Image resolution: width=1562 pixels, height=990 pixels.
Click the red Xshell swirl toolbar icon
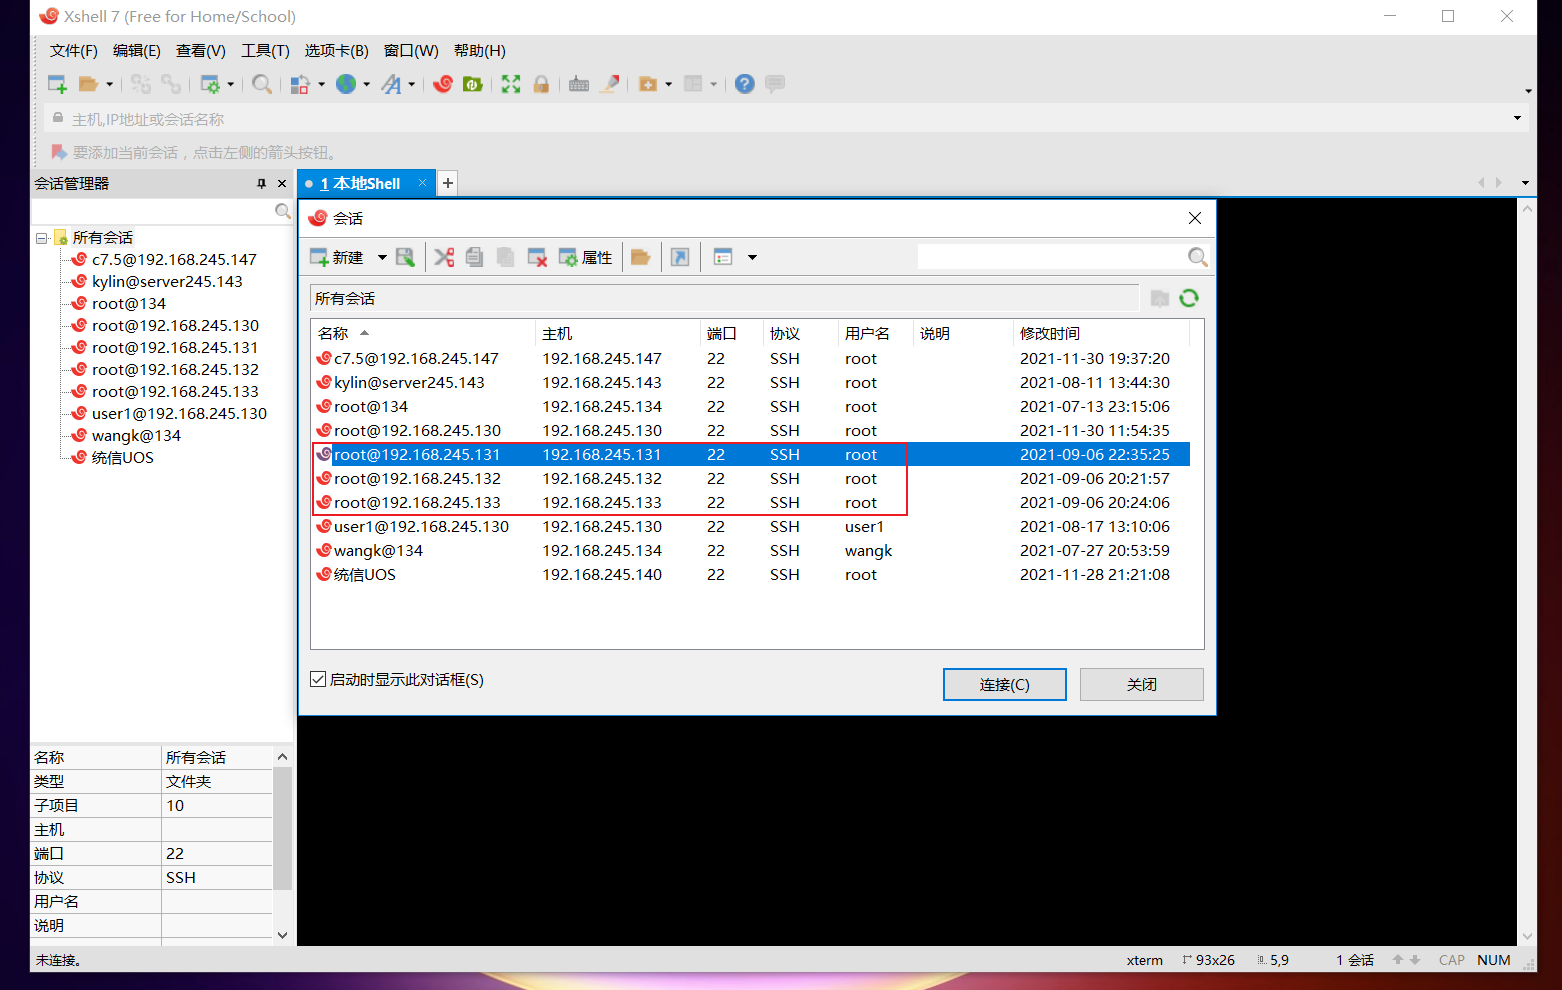pyautogui.click(x=443, y=84)
